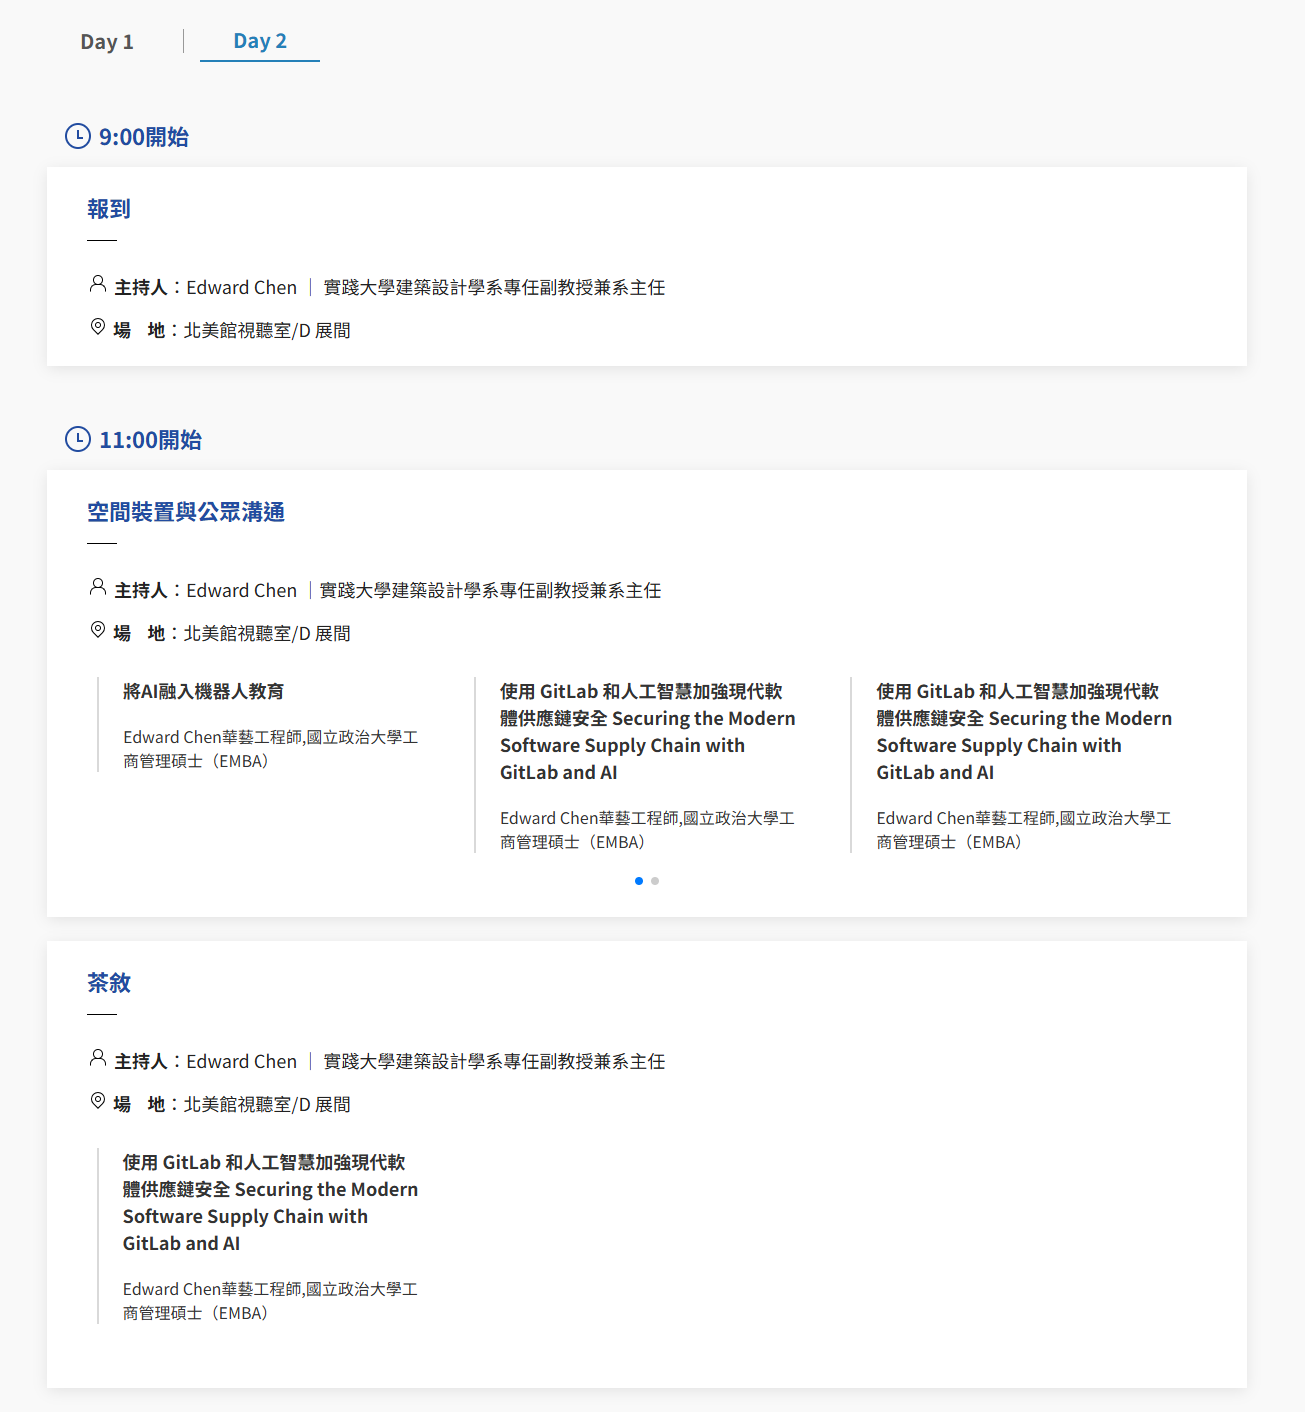Switch to the Day 1 tab
This screenshot has width=1305, height=1412.
coord(107,42)
